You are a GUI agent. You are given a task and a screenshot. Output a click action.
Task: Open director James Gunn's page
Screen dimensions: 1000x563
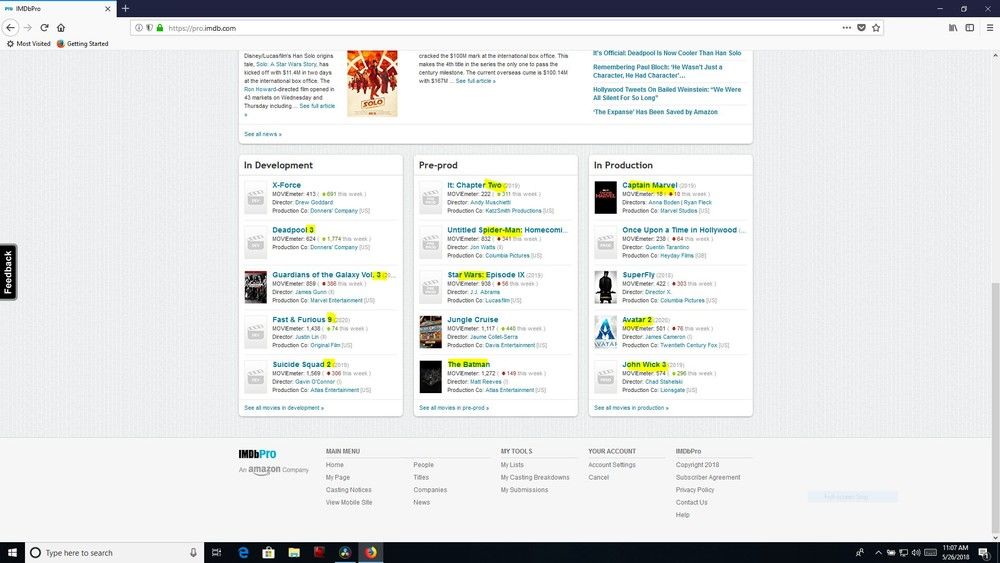coord(311,292)
